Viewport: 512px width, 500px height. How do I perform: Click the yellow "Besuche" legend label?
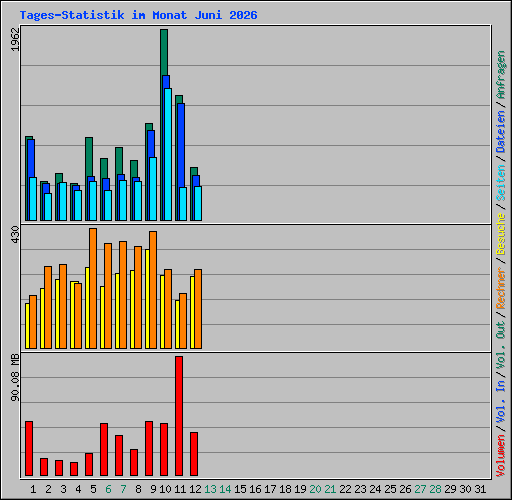[501, 234]
